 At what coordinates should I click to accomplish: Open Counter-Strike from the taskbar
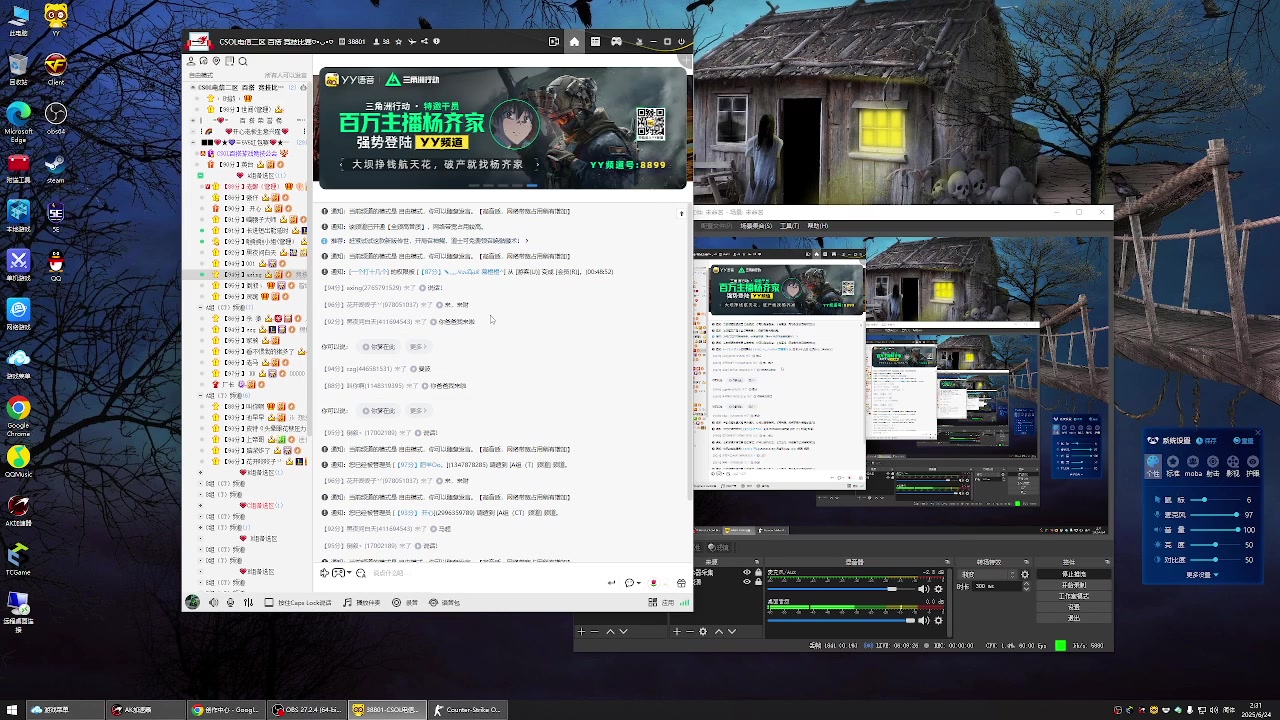(x=467, y=710)
